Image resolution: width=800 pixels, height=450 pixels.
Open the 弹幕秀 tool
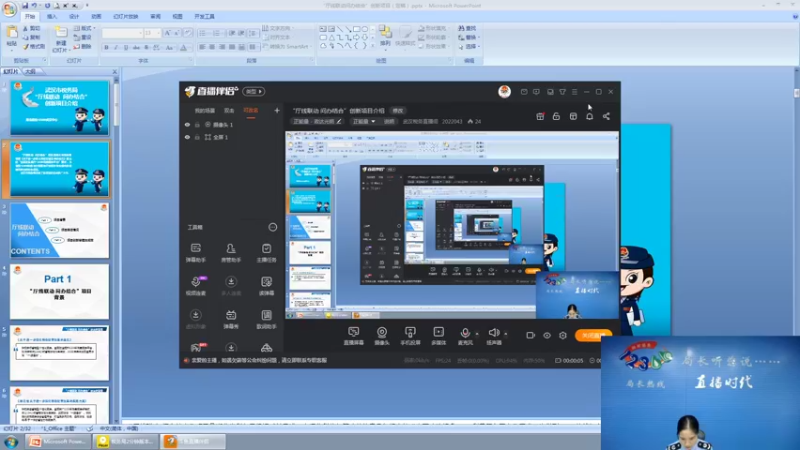coord(231,319)
